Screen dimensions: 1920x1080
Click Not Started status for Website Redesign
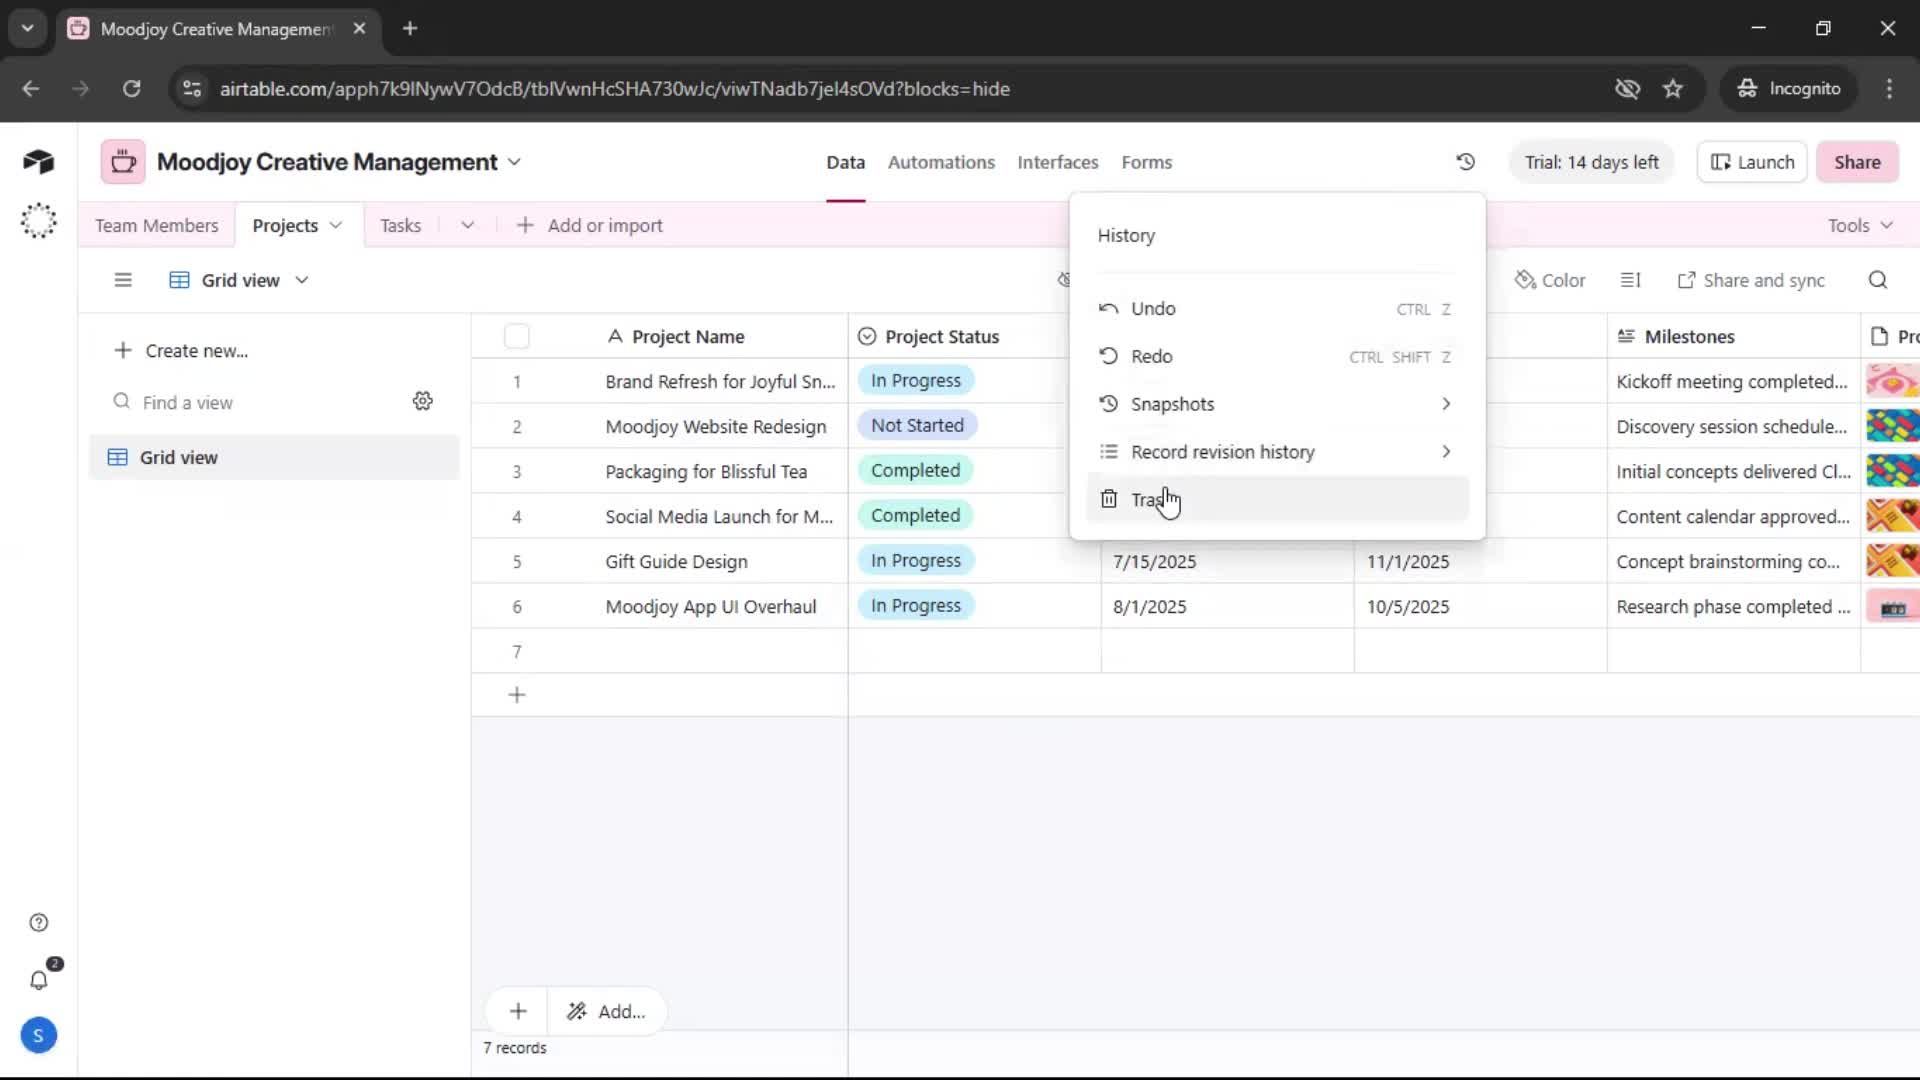click(x=917, y=425)
